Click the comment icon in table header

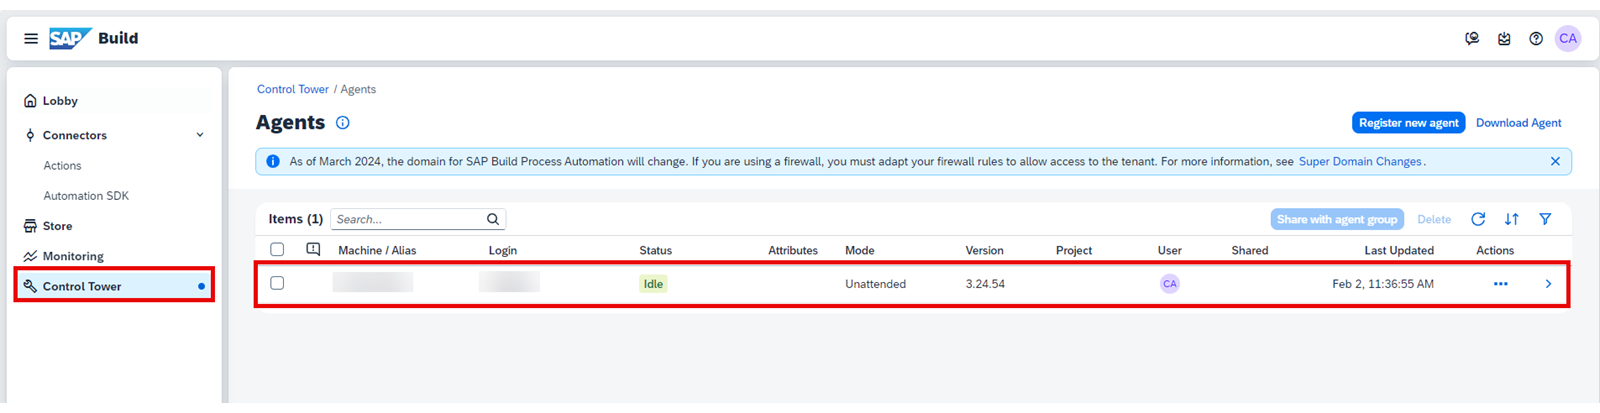313,249
